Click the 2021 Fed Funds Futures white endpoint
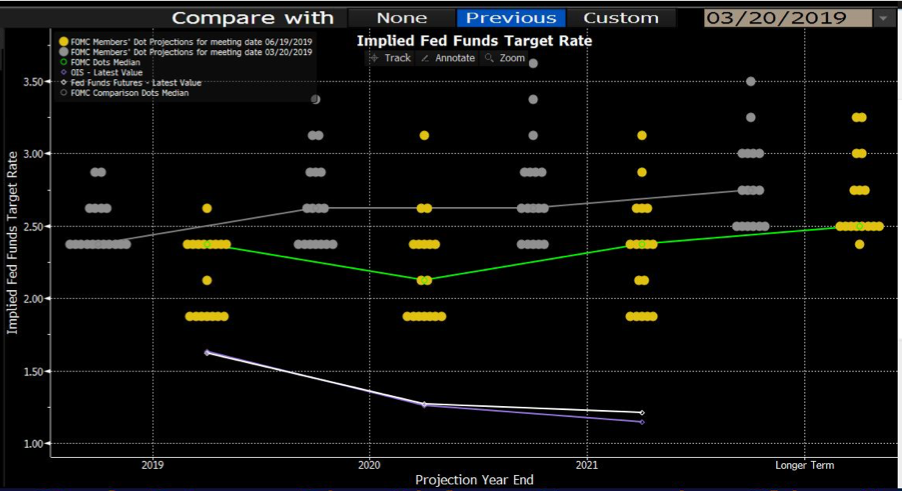902x491 pixels. 642,413
